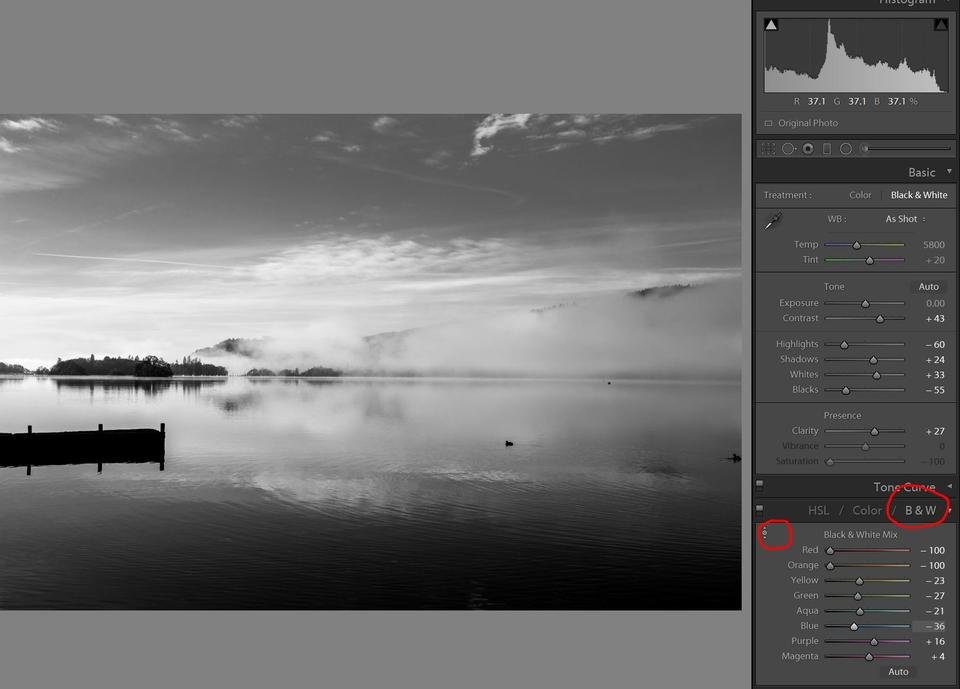The image size is (960, 689).
Task: Set Treatment to Color
Action: click(x=860, y=195)
